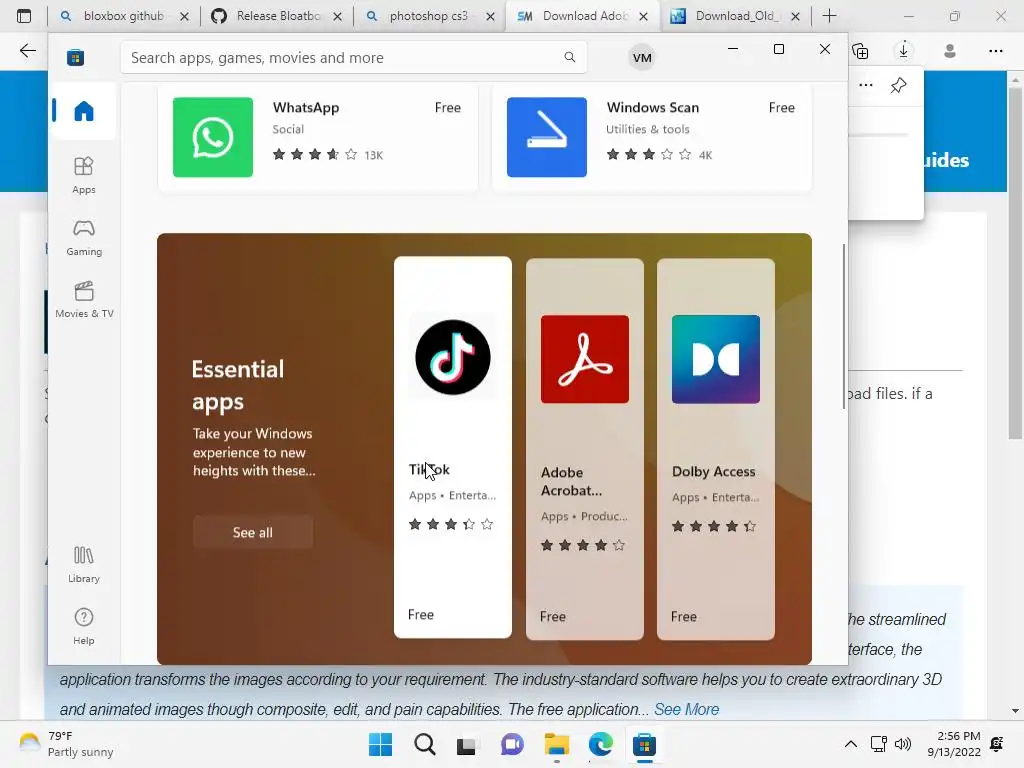Open the notification center icon
Viewport: 1024px width, 768px height.
[997, 744]
